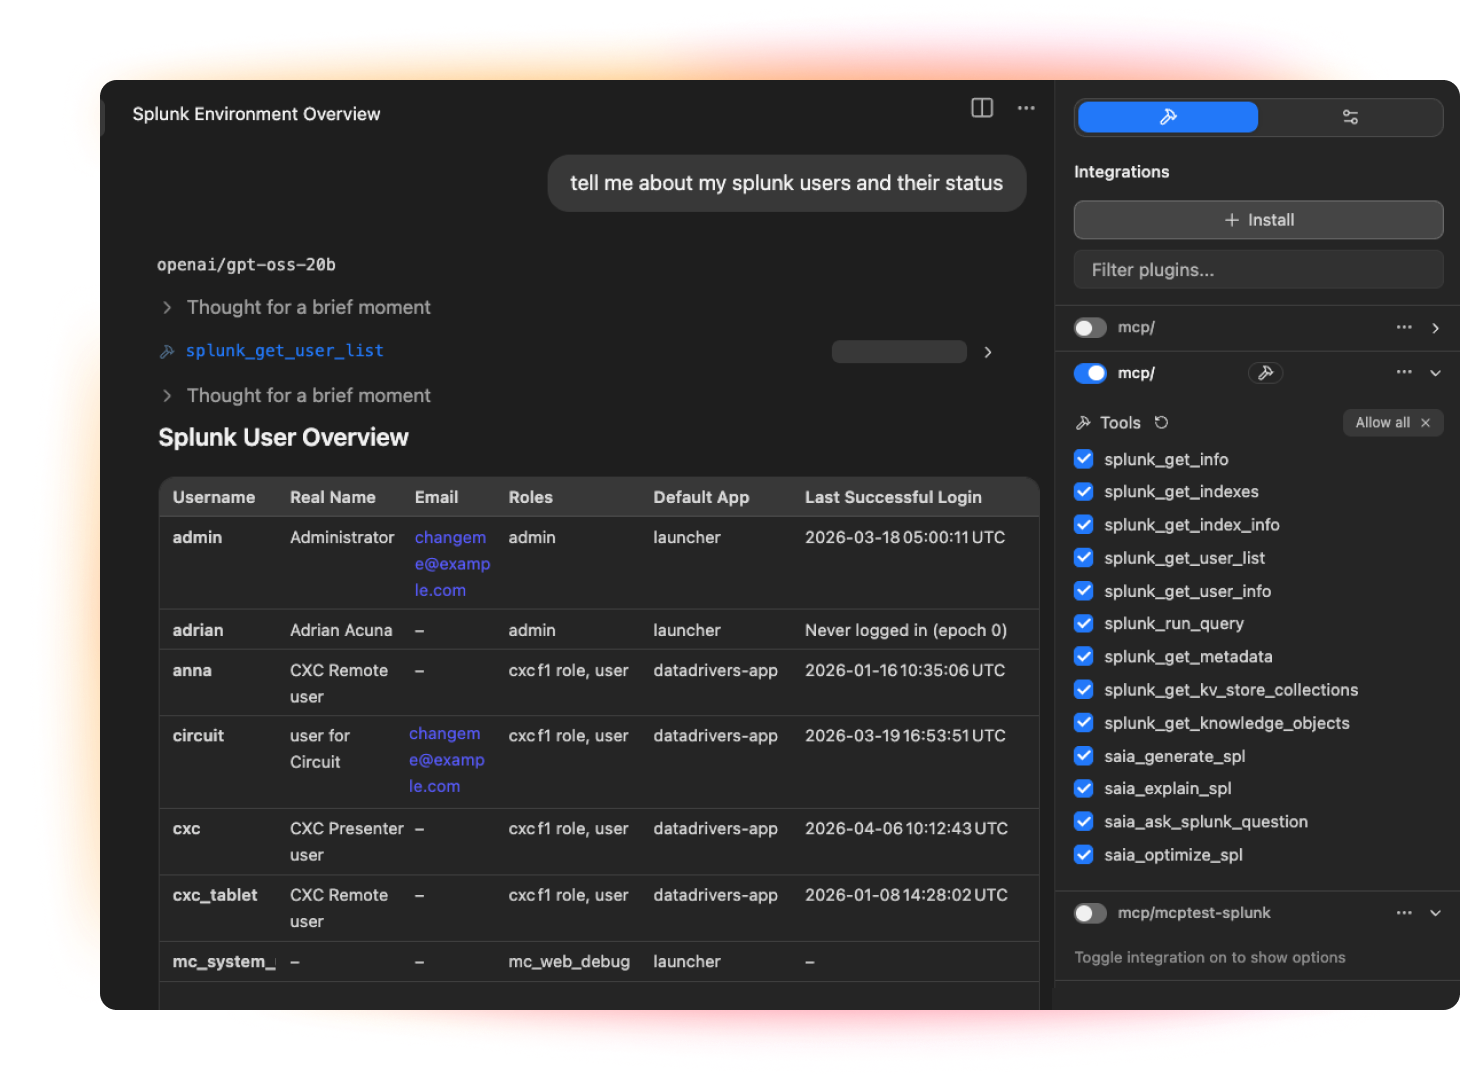Open the circuit row email link
The image size is (1460, 1090).
click(446, 760)
